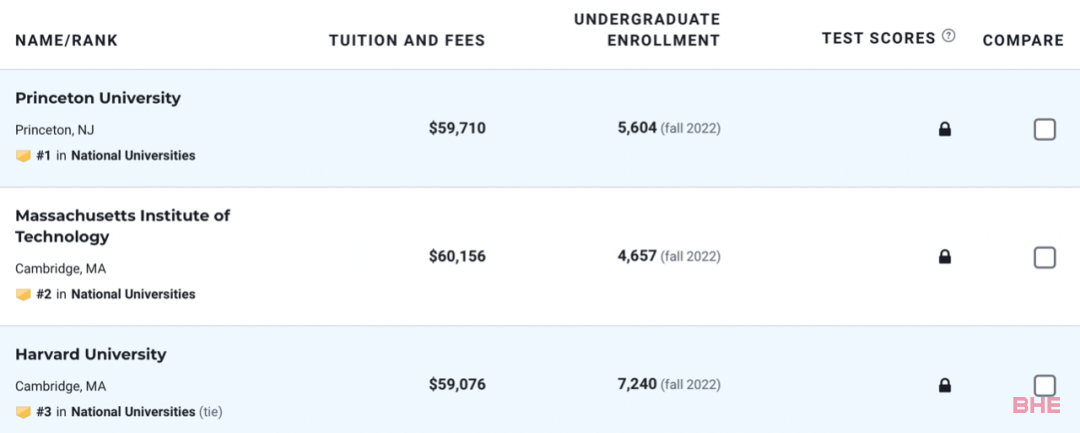
Task: Click the Tuition and Fees column header
Action: [x=407, y=41]
